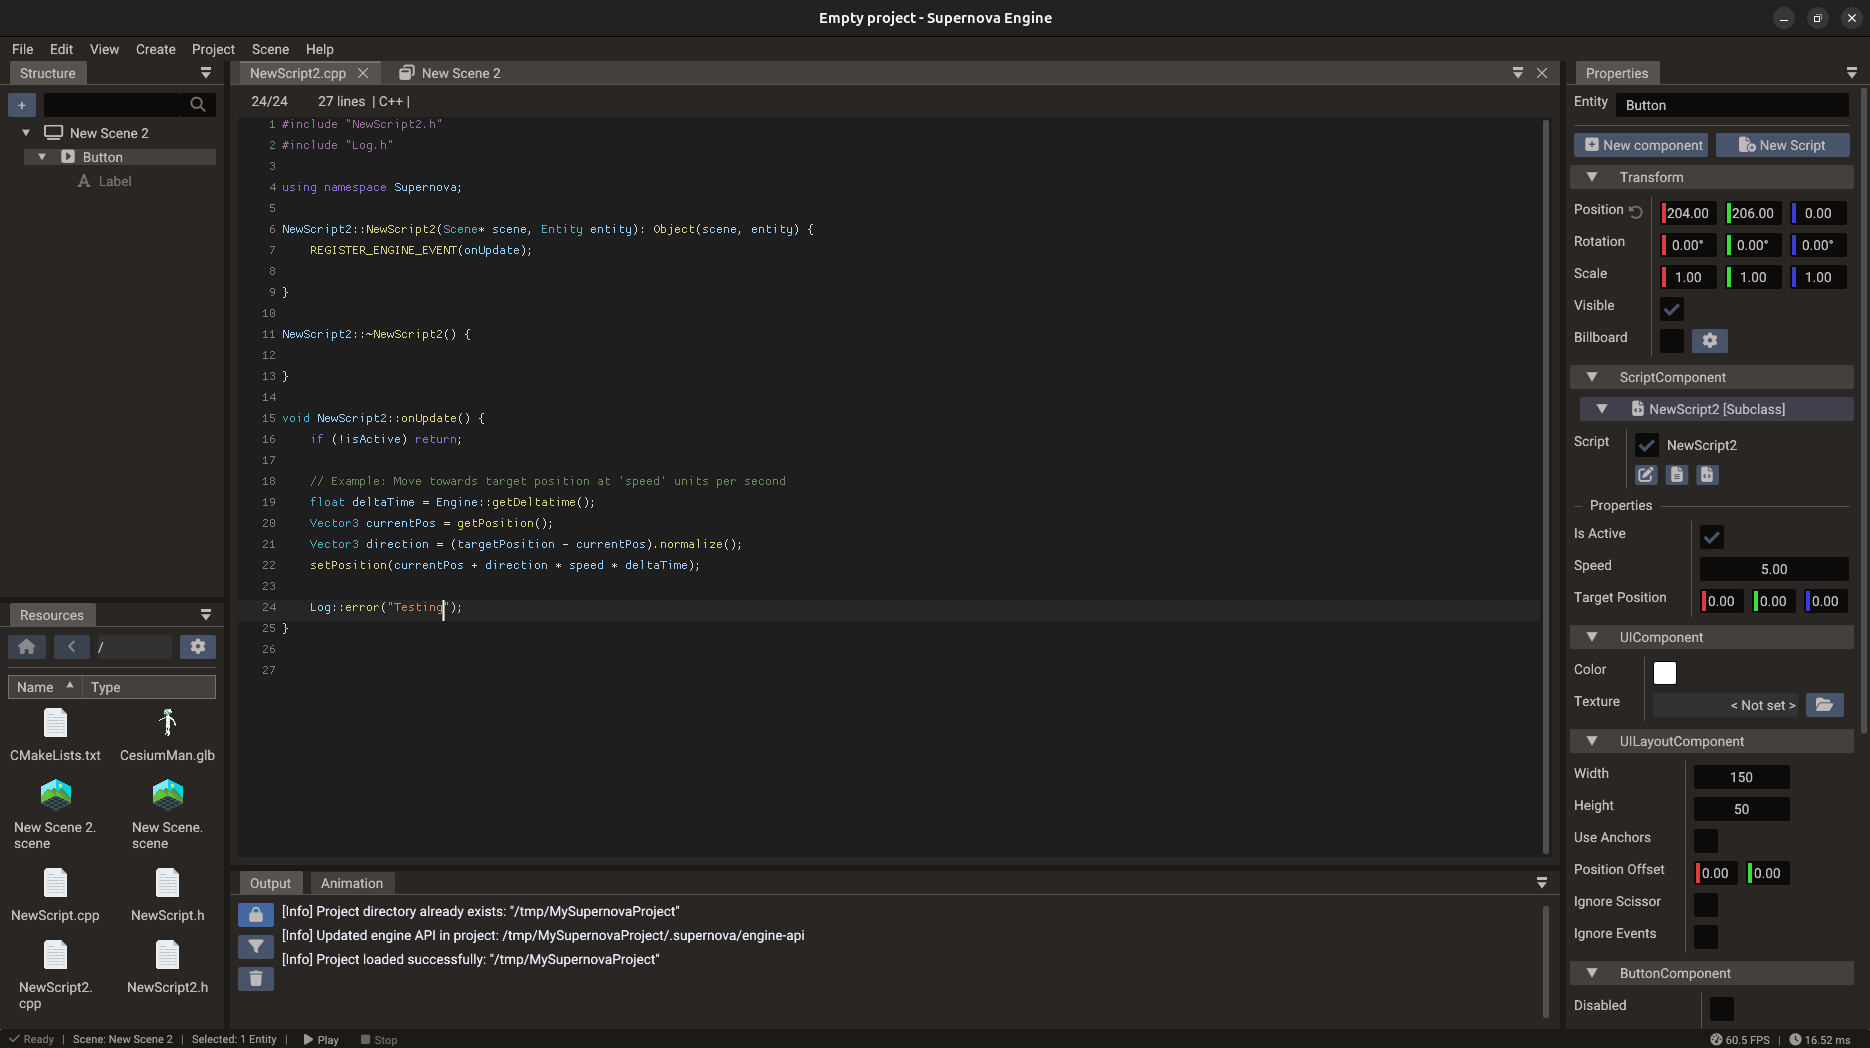The width and height of the screenshot is (1870, 1048).
Task: Collapse the UIComponent section
Action: click(1594, 636)
